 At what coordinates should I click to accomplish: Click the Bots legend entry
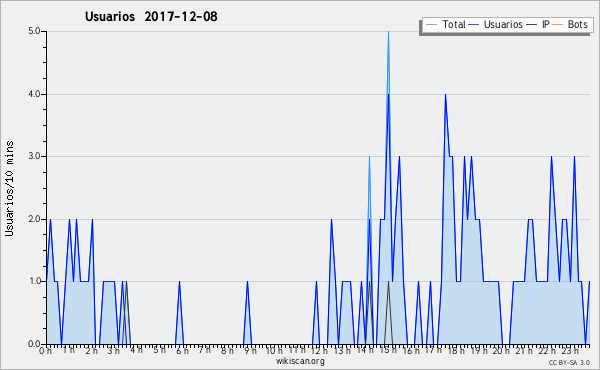570,24
